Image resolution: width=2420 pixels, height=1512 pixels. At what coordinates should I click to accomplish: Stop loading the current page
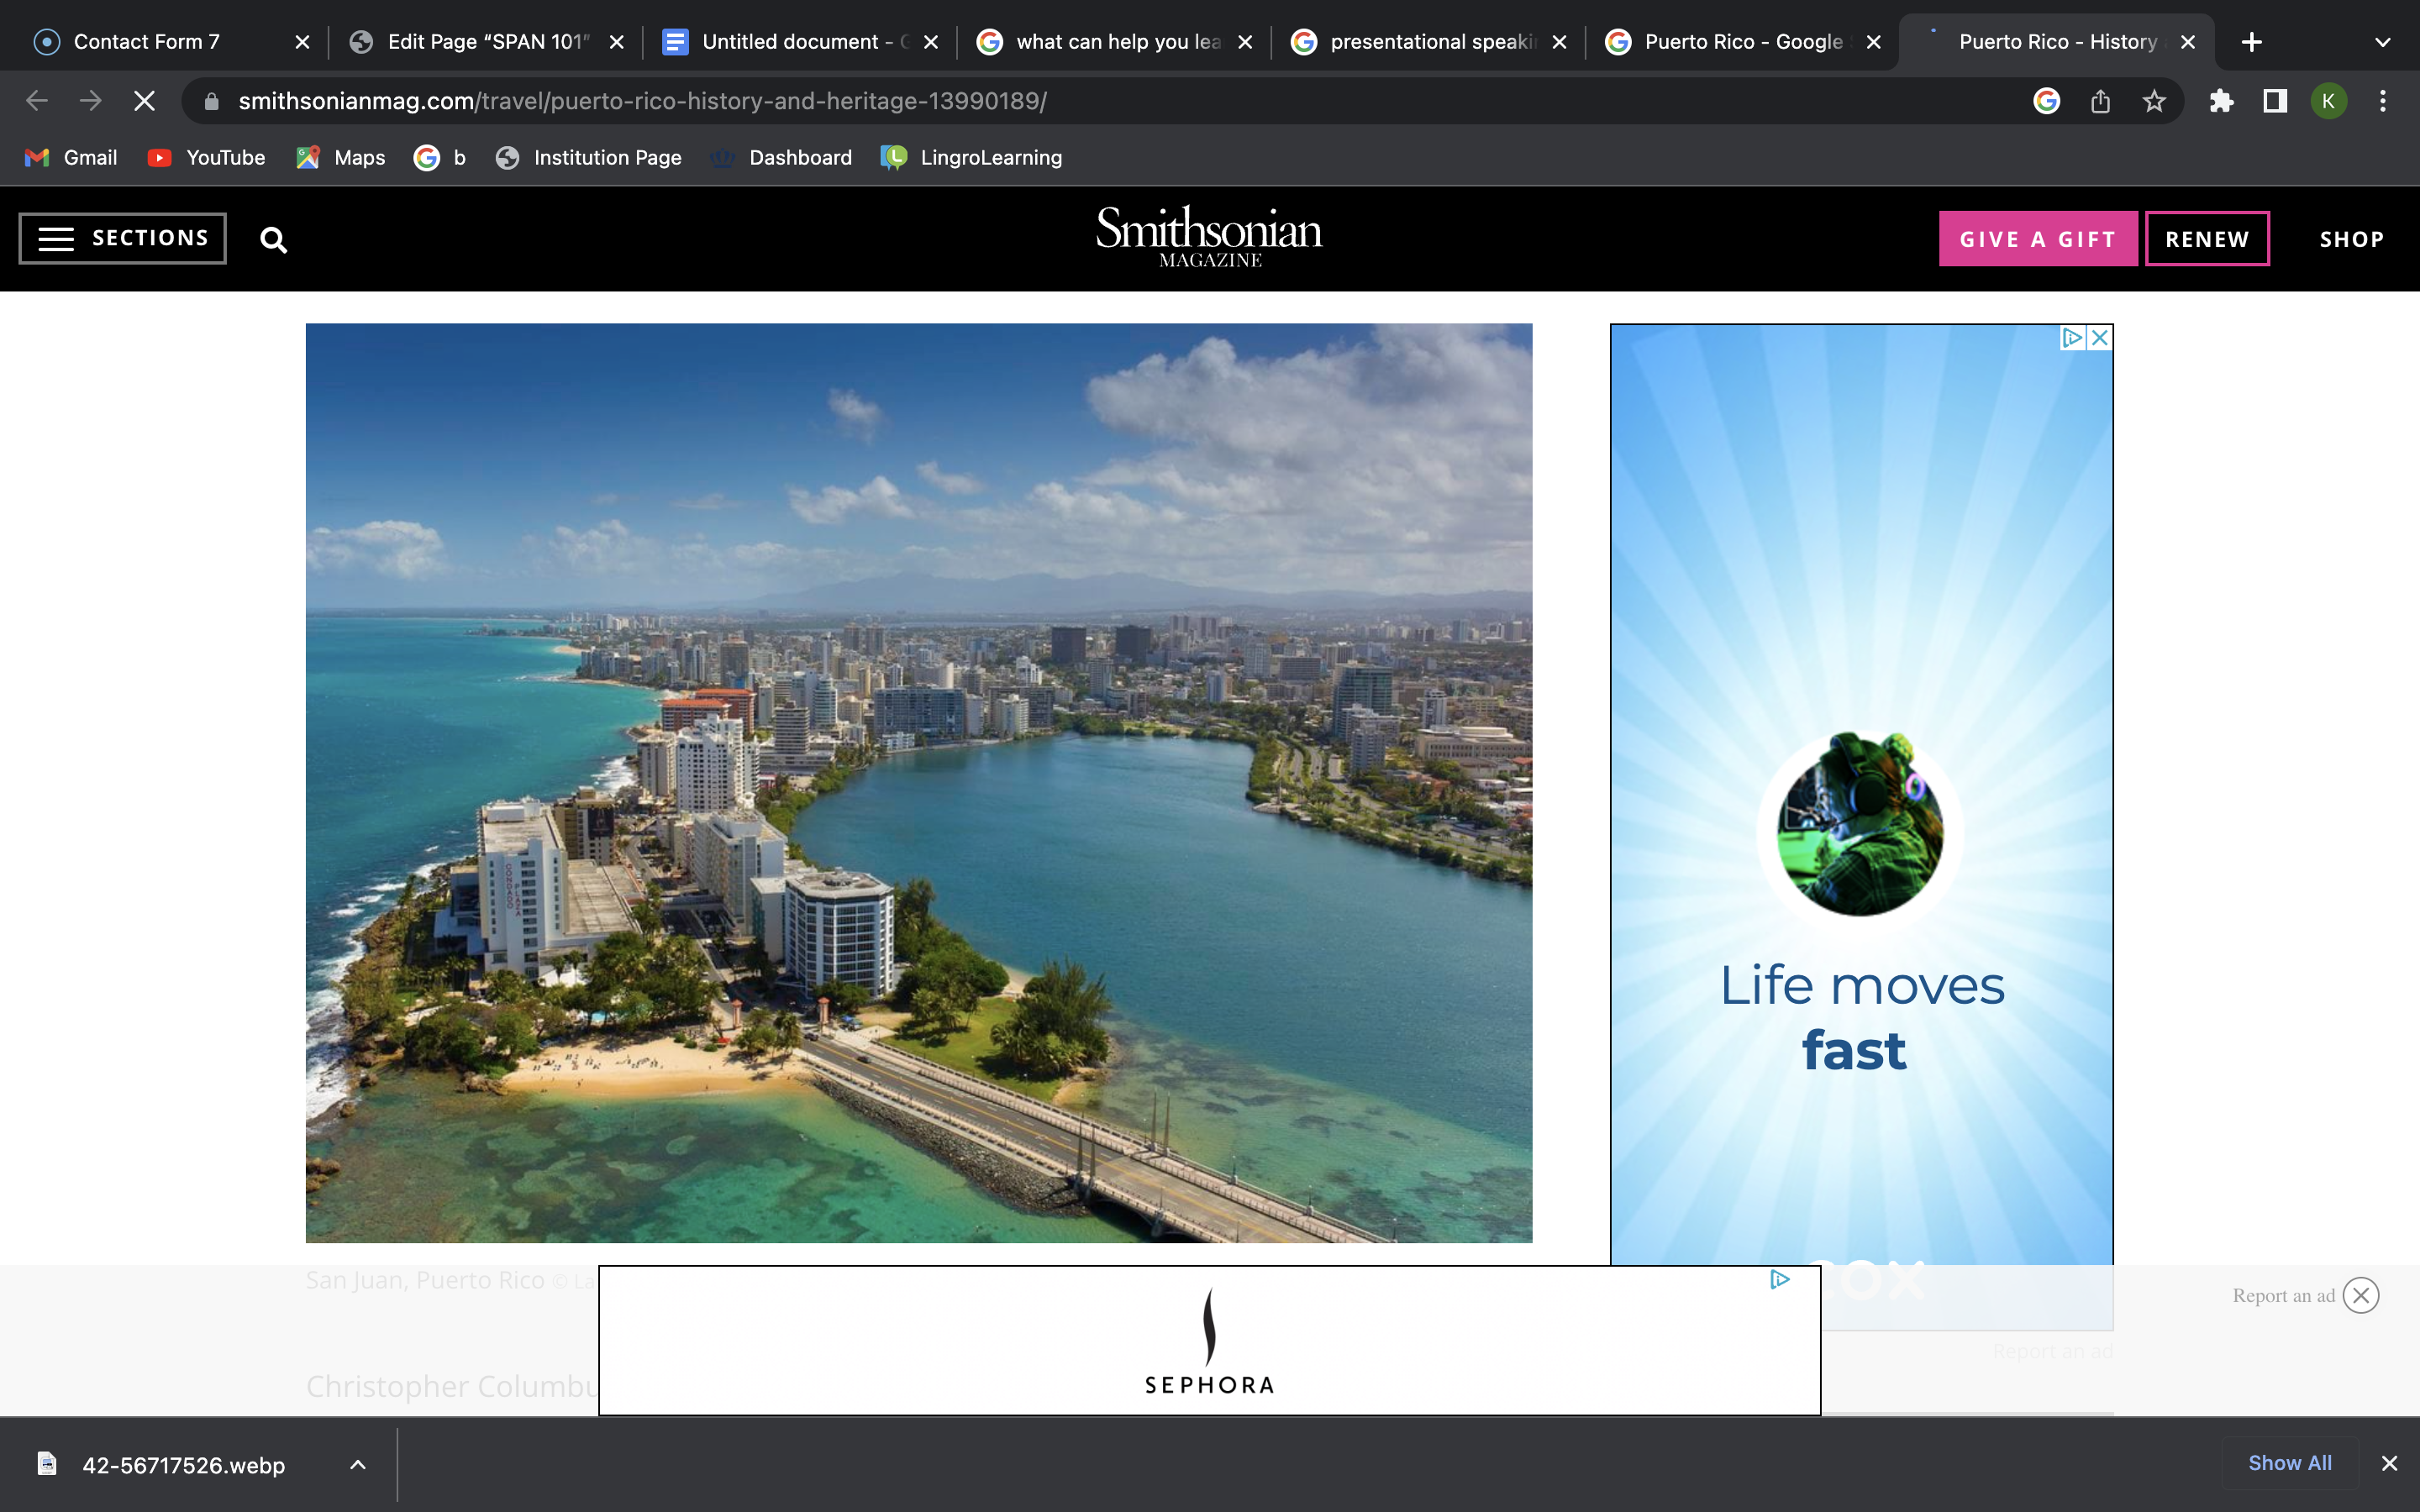(x=145, y=101)
